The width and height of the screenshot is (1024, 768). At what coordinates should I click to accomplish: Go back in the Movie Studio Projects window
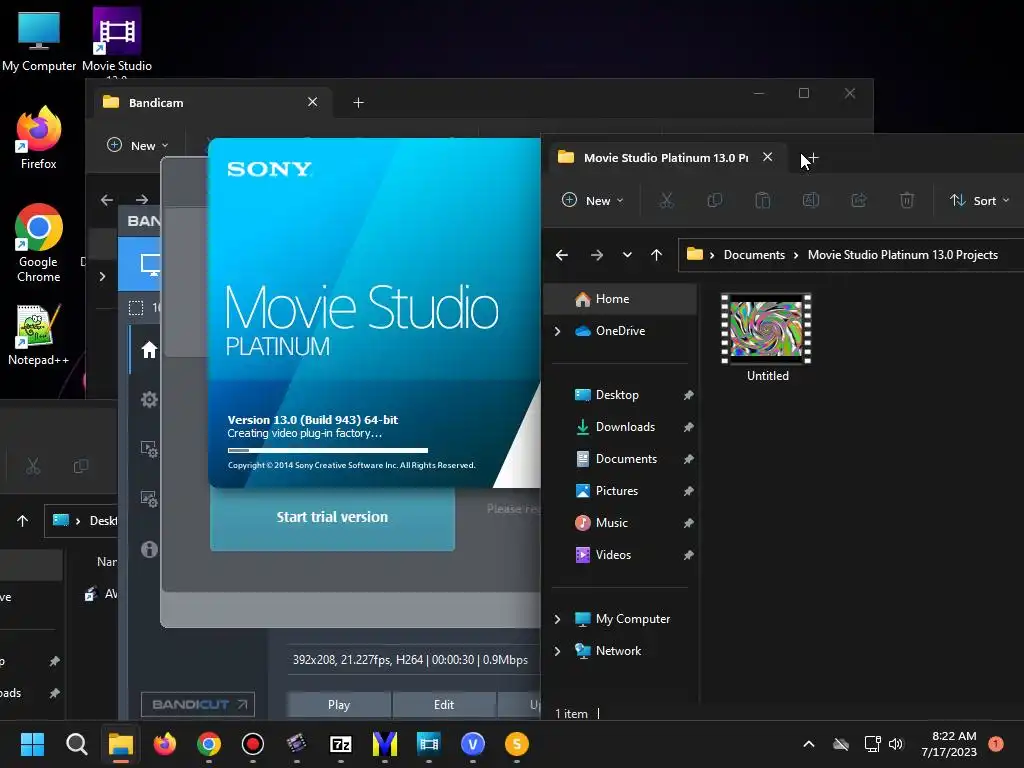click(562, 255)
